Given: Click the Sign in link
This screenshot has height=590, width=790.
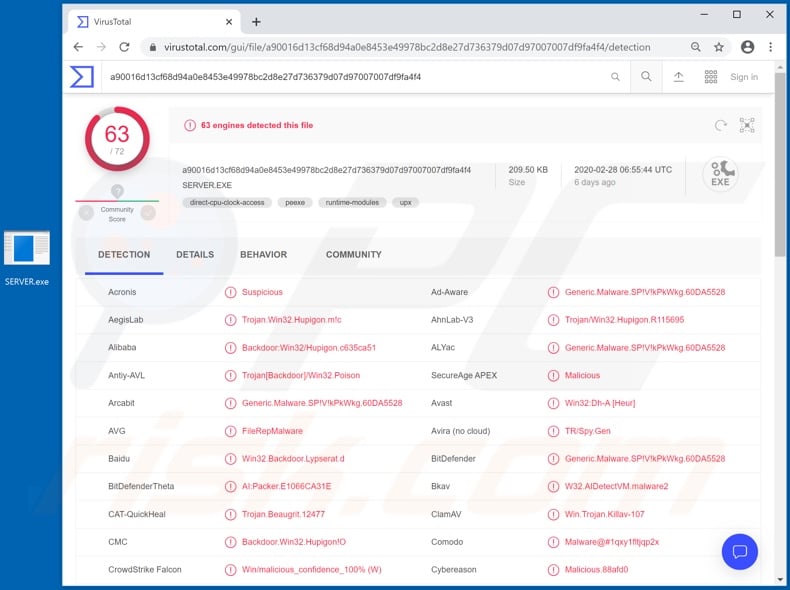Looking at the screenshot, I should pyautogui.click(x=744, y=77).
